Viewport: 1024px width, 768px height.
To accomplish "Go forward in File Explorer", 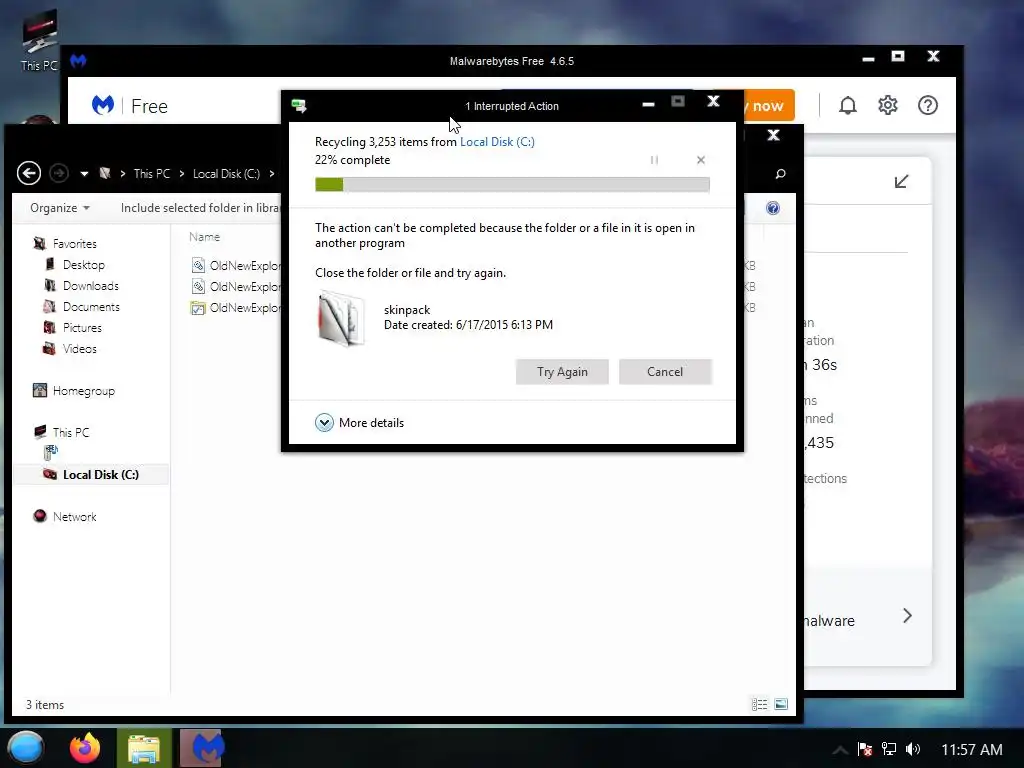I will [x=59, y=173].
